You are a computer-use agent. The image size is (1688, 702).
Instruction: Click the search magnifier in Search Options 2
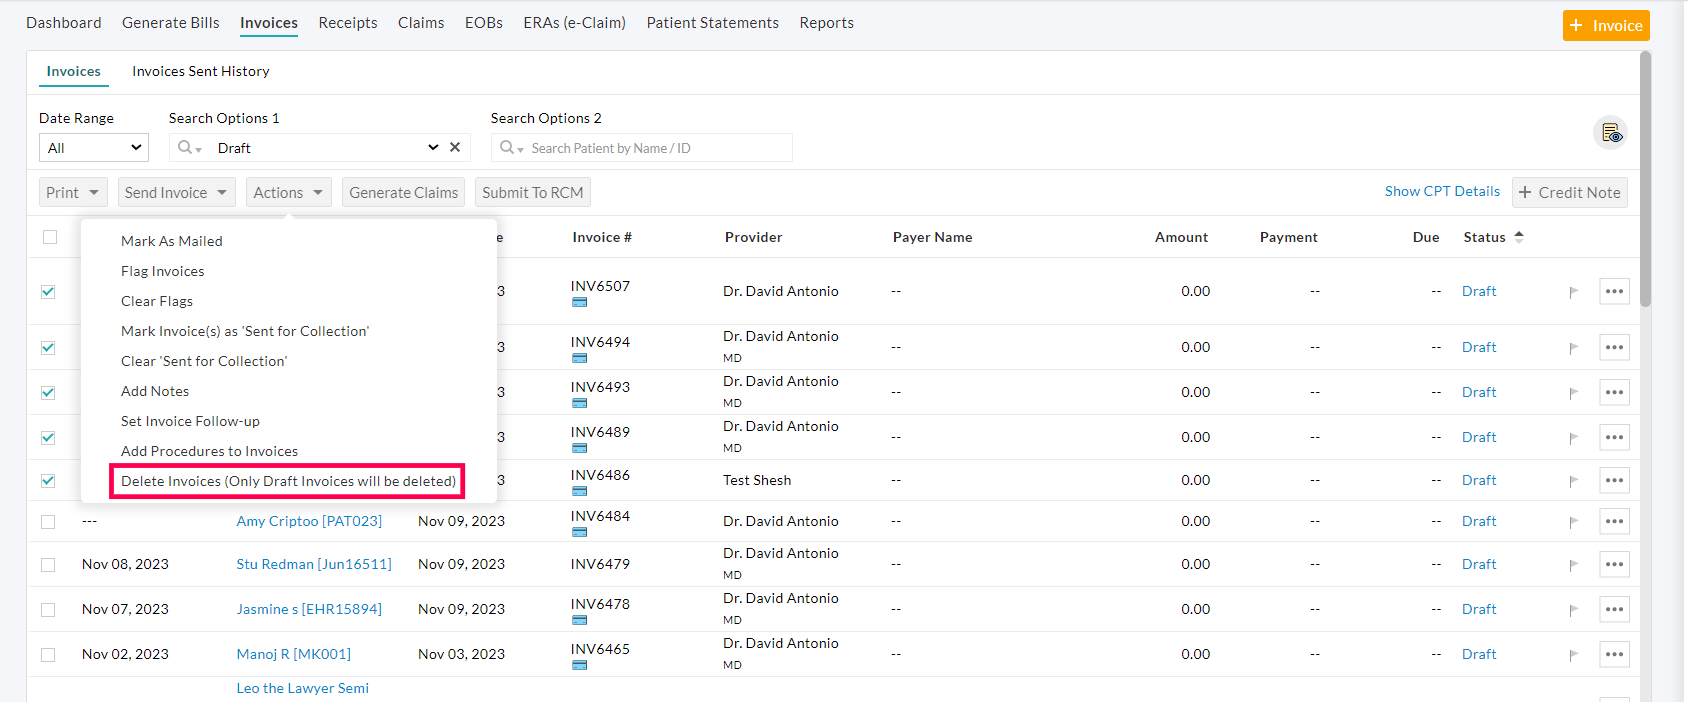point(508,148)
